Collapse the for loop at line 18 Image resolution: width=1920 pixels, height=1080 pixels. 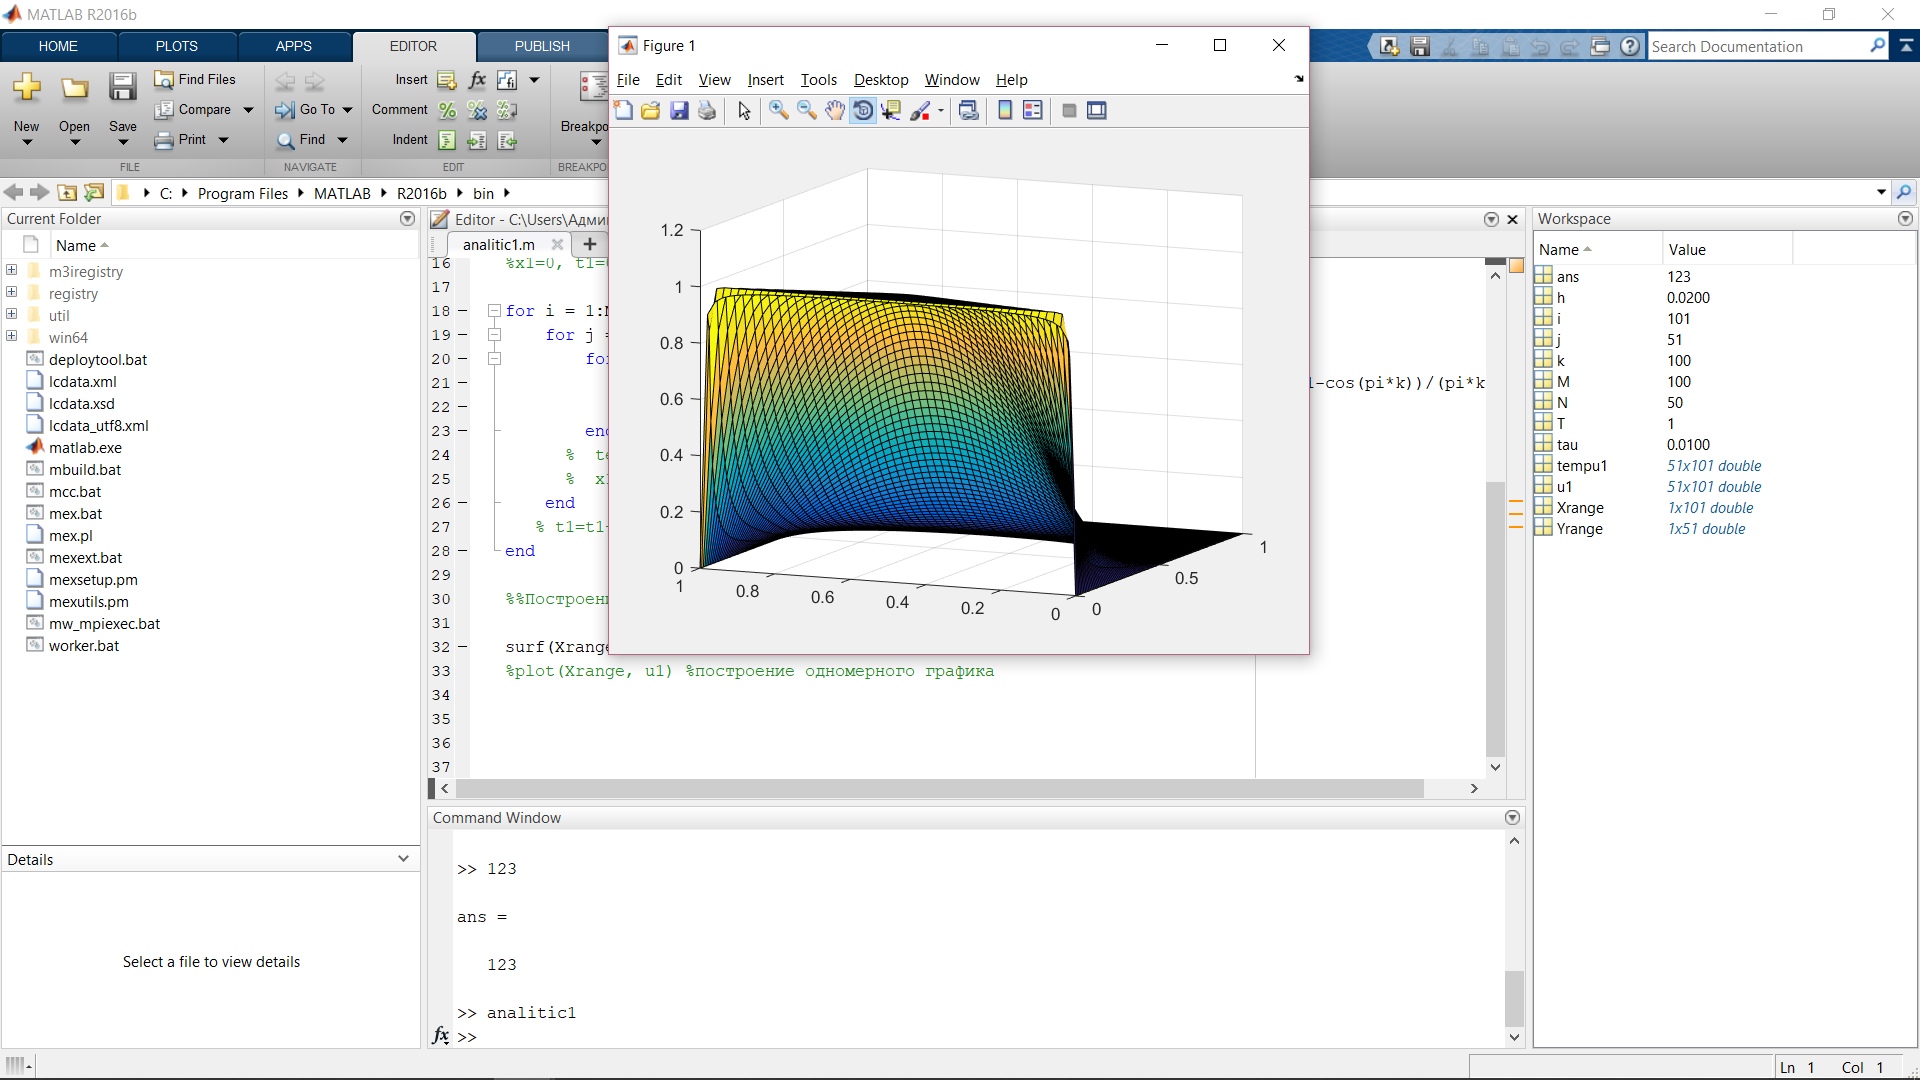pyautogui.click(x=494, y=311)
